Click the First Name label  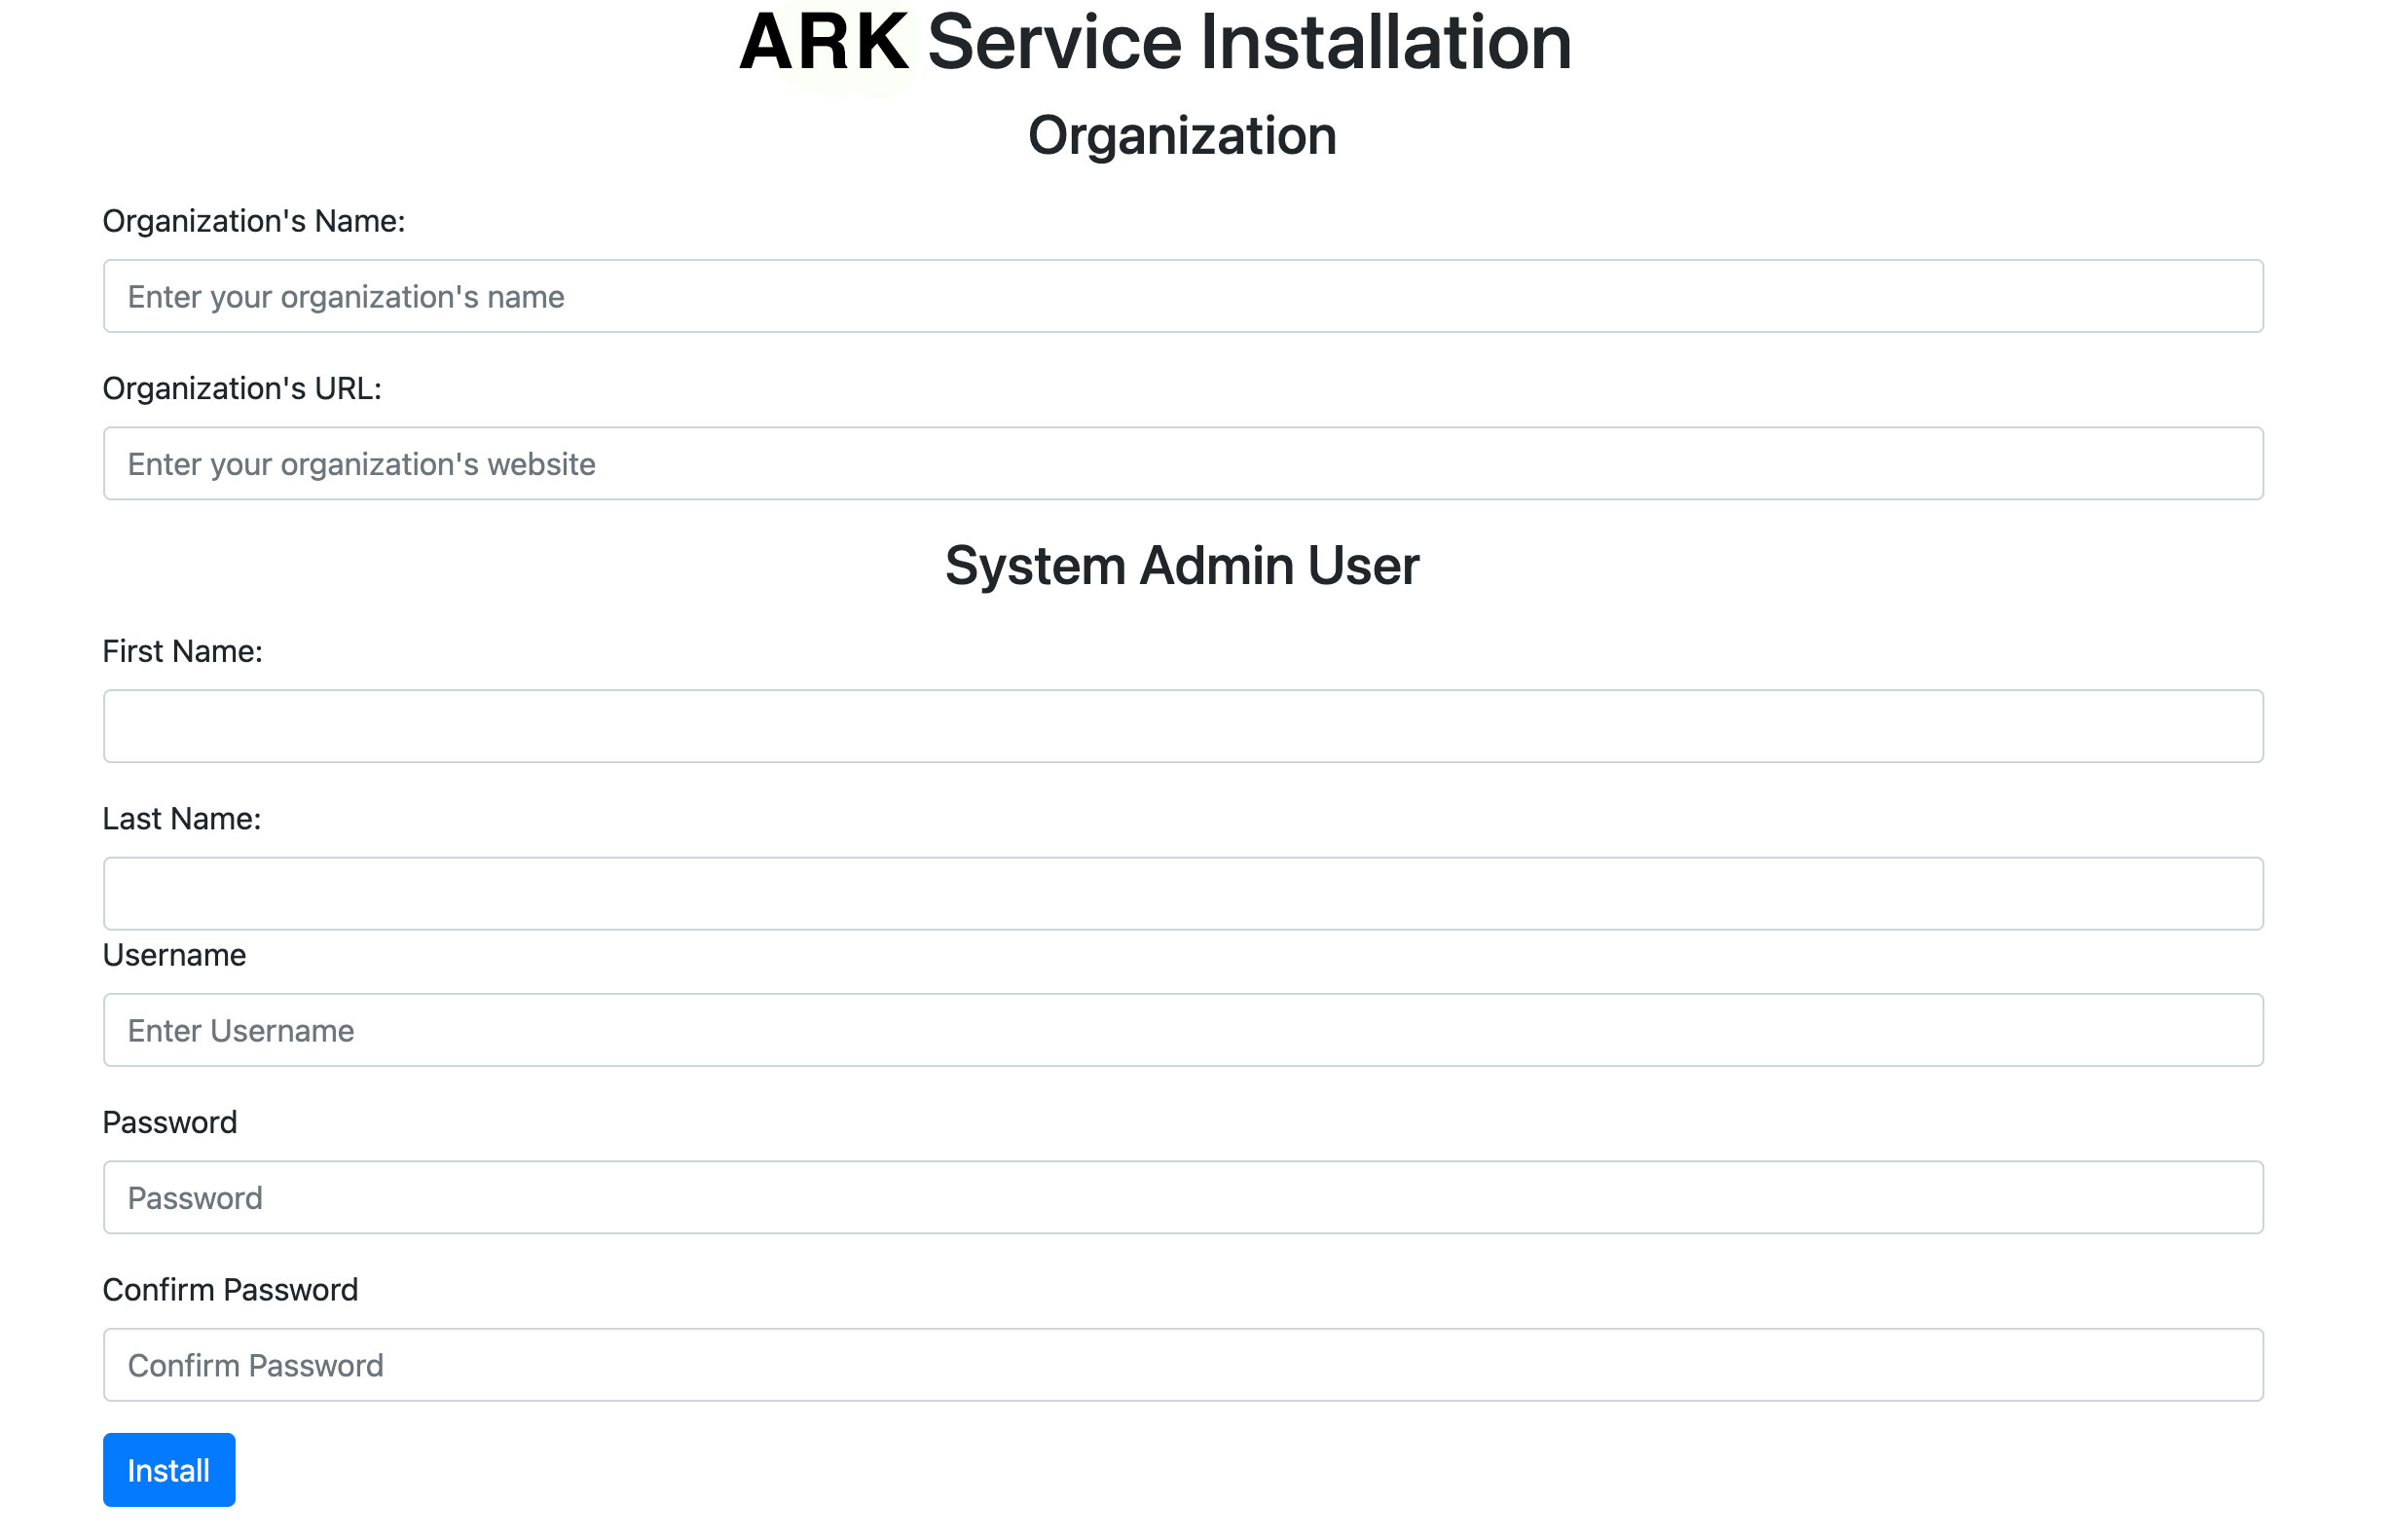click(x=182, y=651)
